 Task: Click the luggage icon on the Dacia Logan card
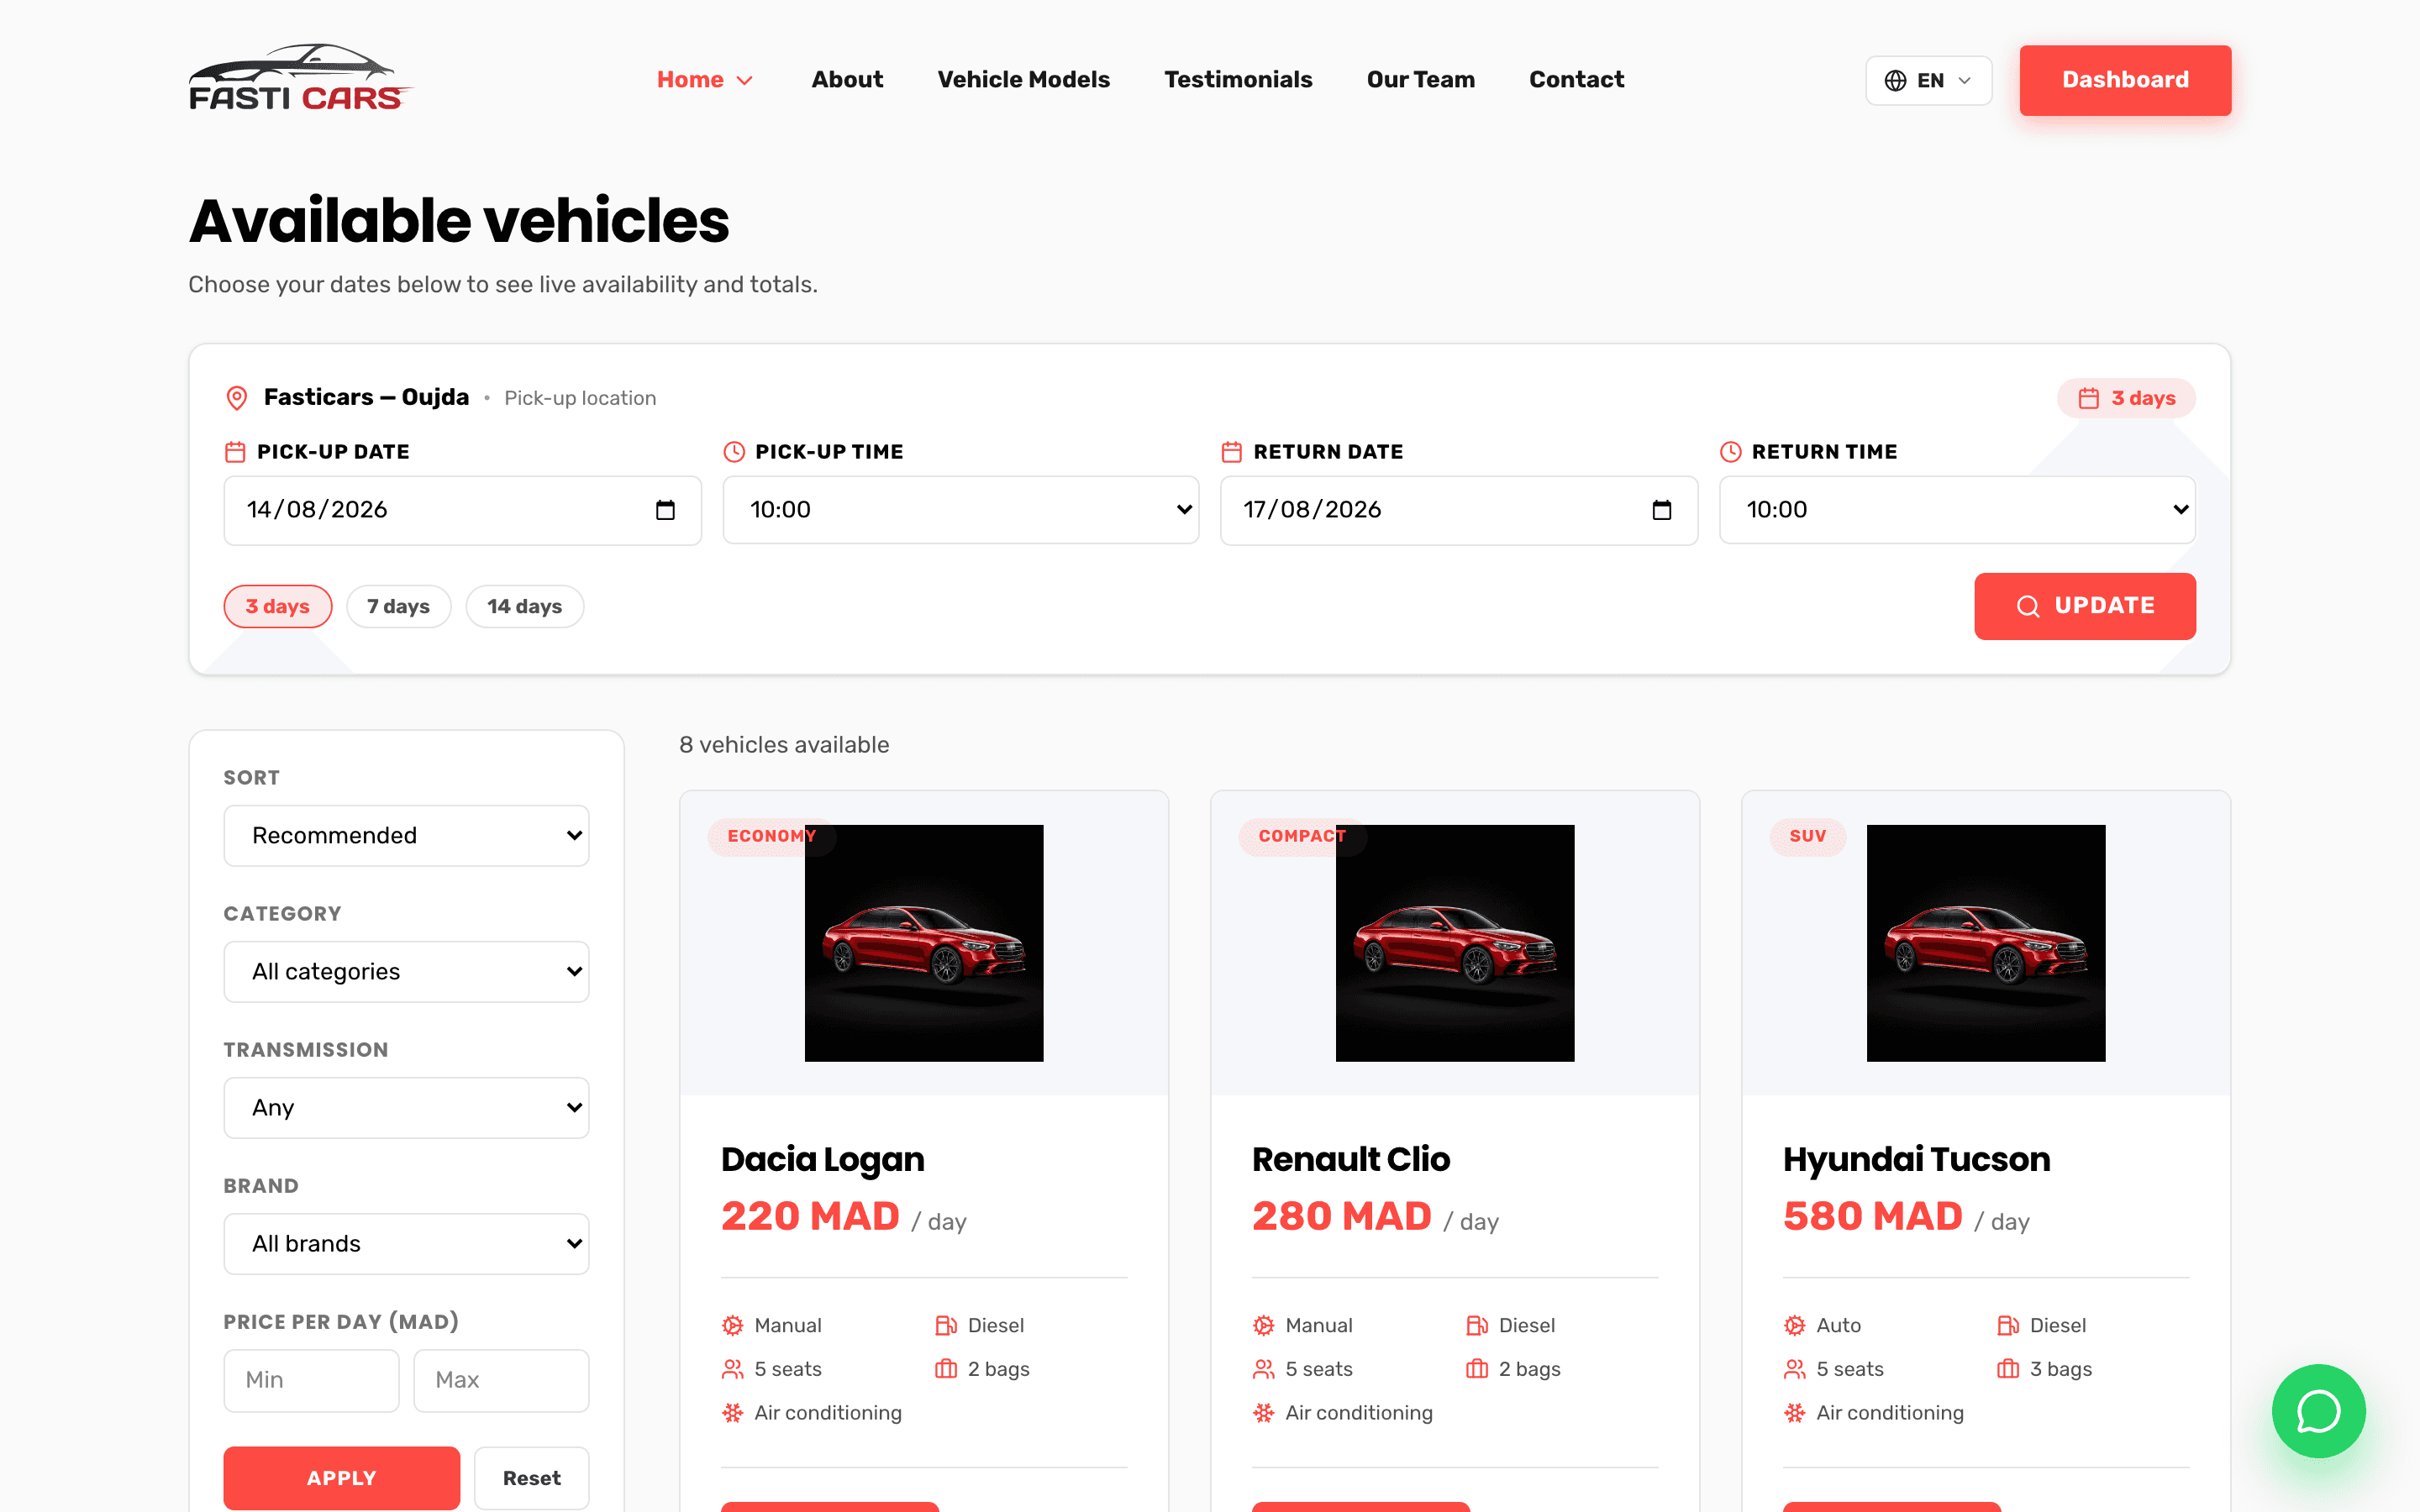pyautogui.click(x=945, y=1369)
